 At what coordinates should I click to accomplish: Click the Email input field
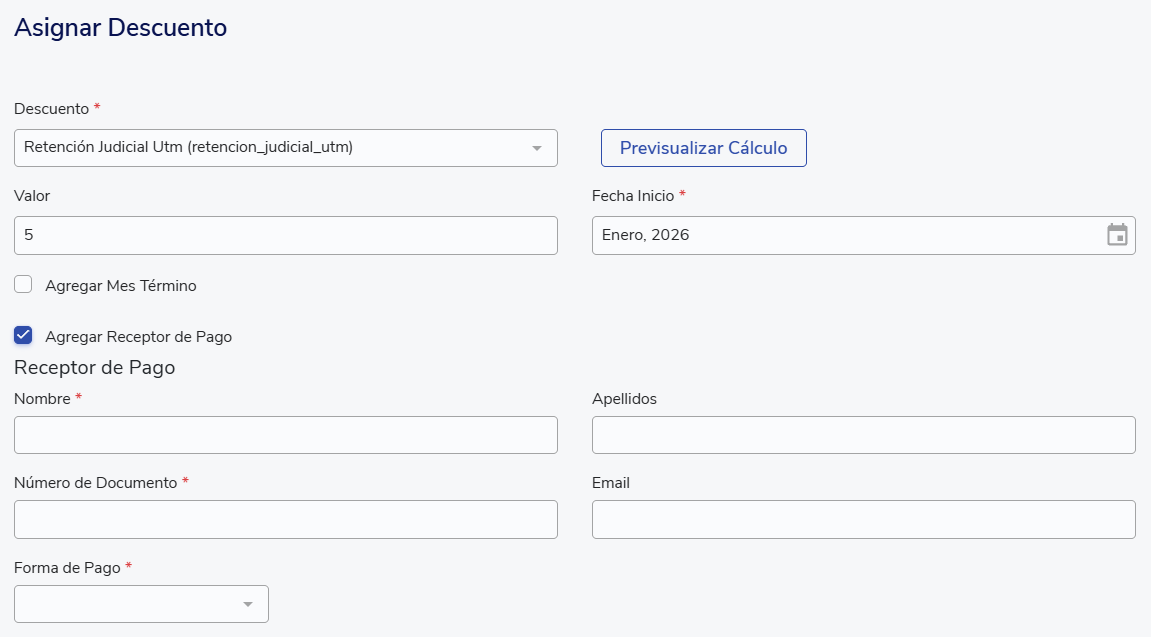tap(863, 519)
